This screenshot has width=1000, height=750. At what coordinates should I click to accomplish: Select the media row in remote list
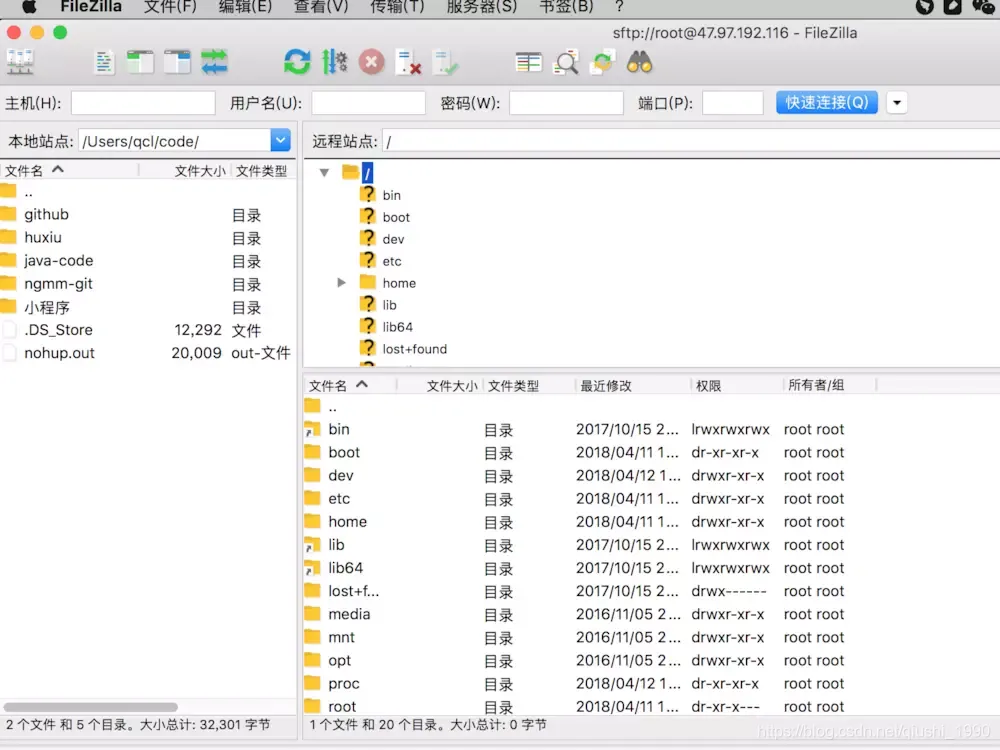pyautogui.click(x=651, y=614)
